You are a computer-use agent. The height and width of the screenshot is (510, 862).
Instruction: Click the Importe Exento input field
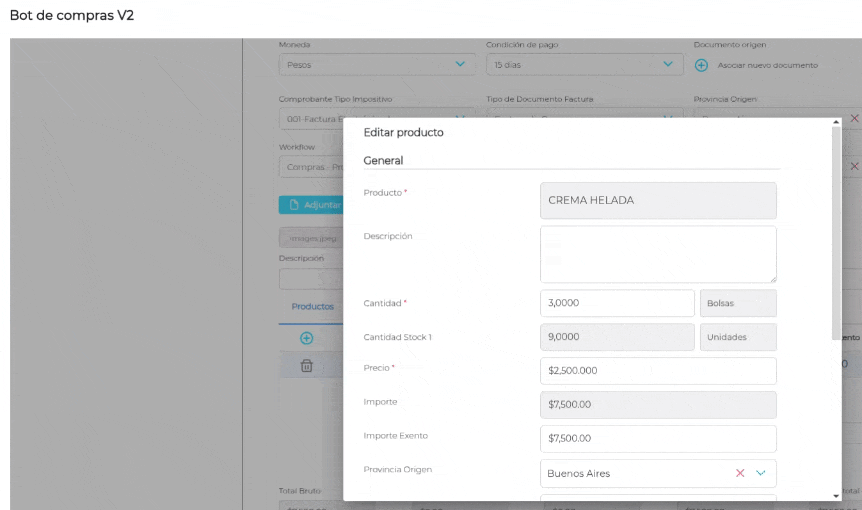pos(657,438)
